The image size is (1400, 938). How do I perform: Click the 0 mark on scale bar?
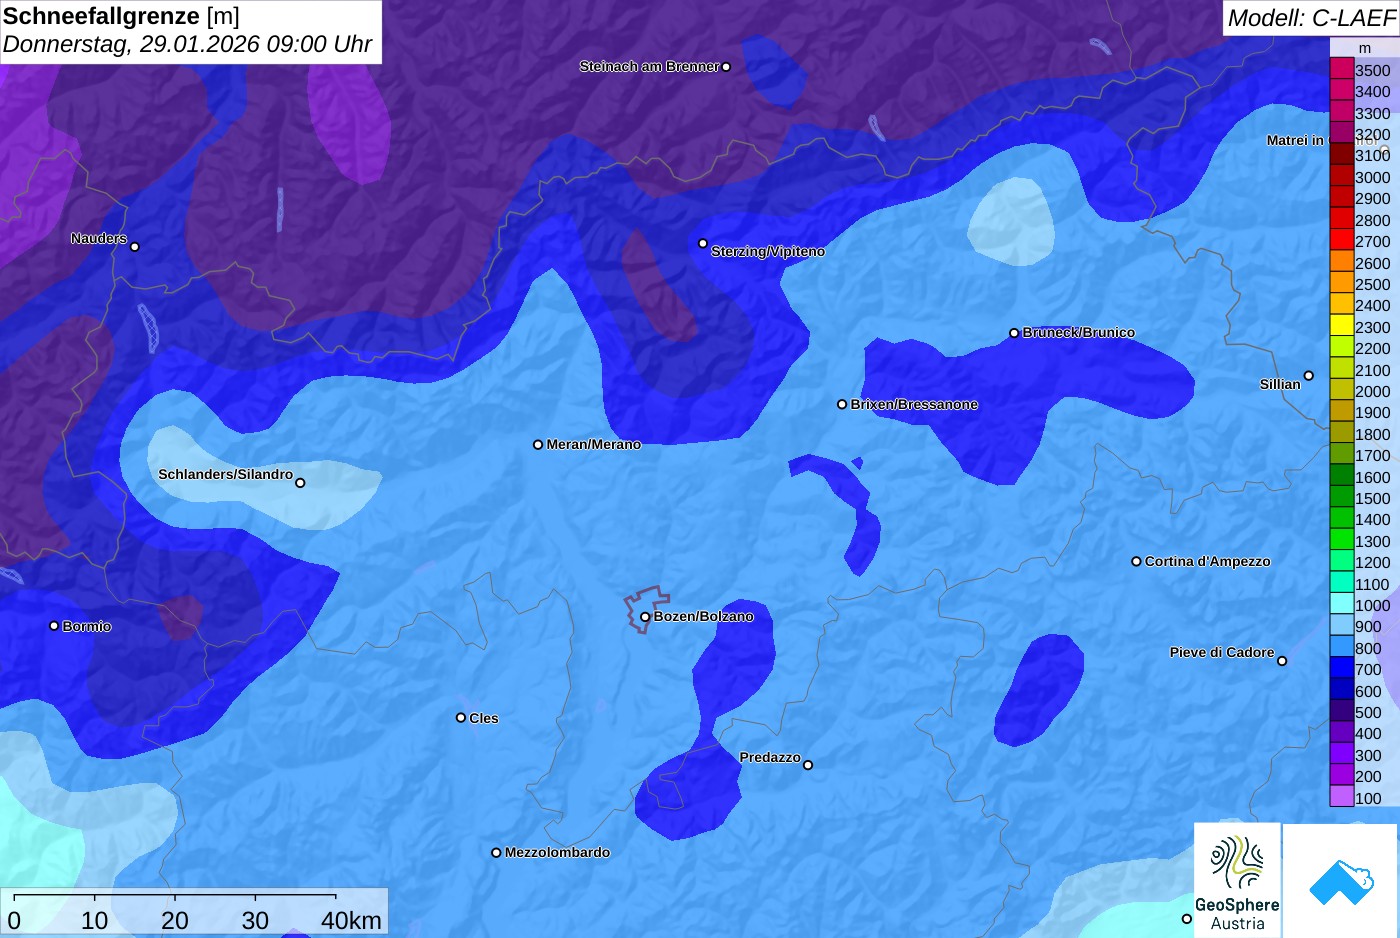pos(14,920)
